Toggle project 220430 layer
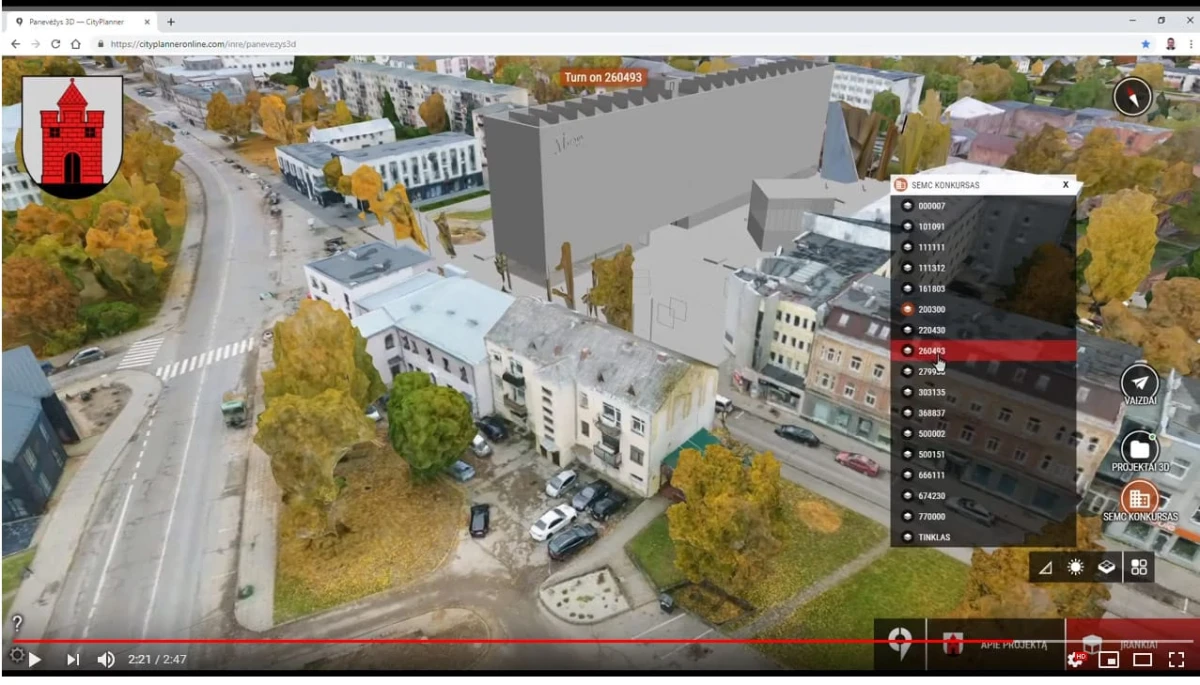This screenshot has height=685, width=1200. point(983,330)
